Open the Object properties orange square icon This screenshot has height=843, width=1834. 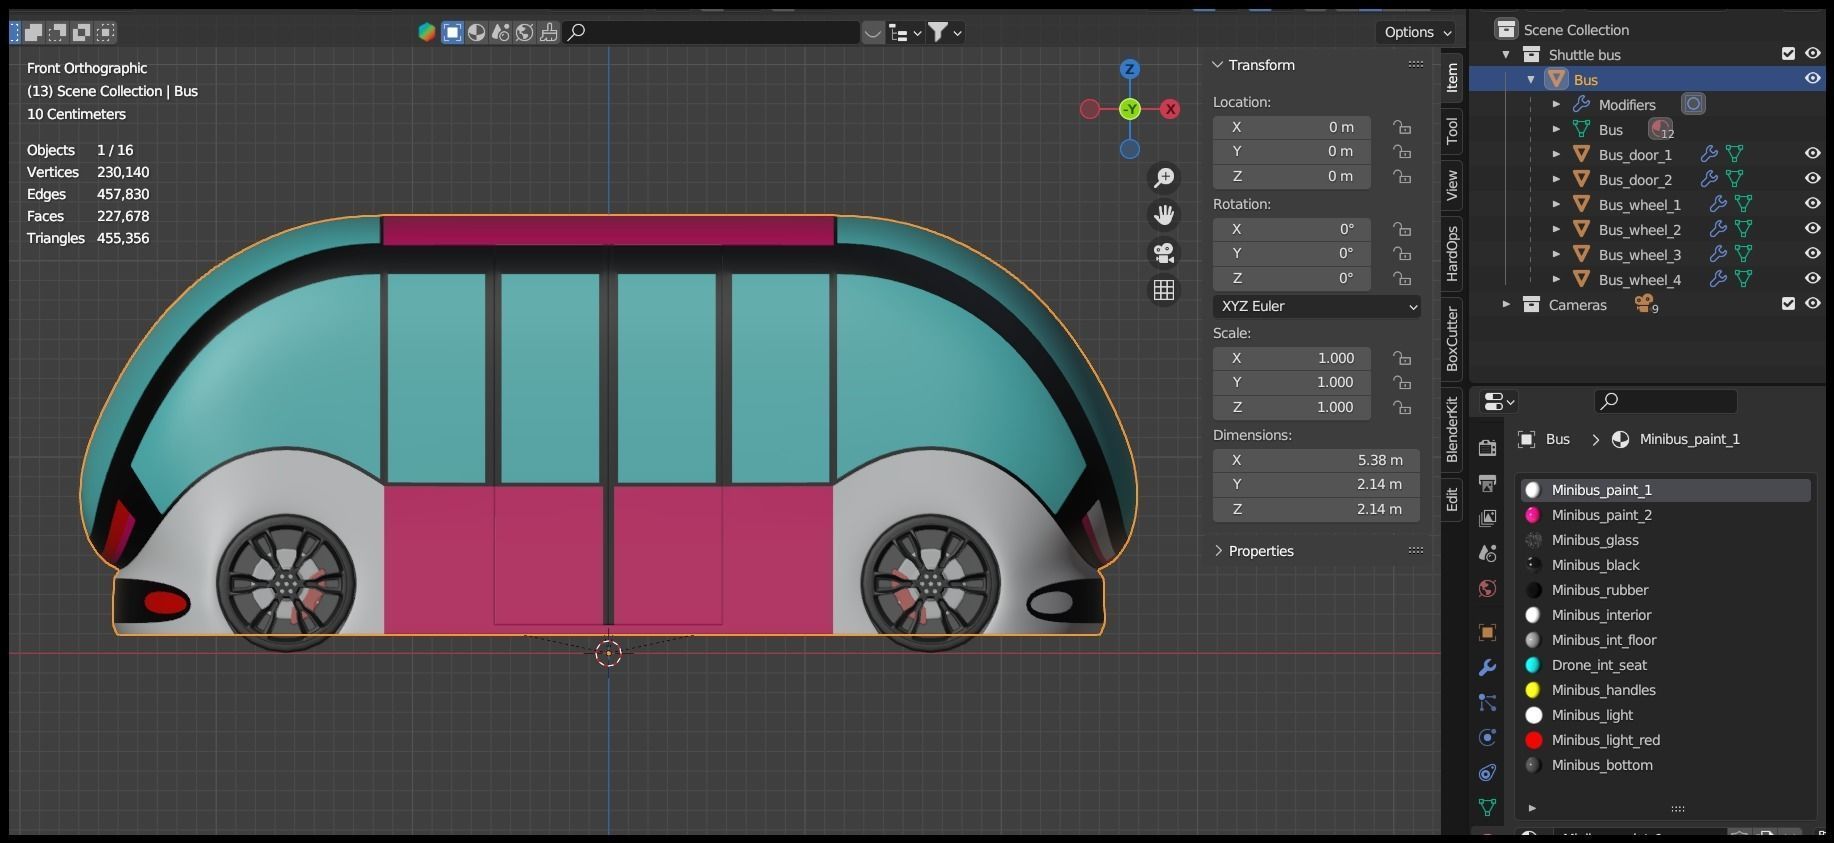pos(1487,632)
